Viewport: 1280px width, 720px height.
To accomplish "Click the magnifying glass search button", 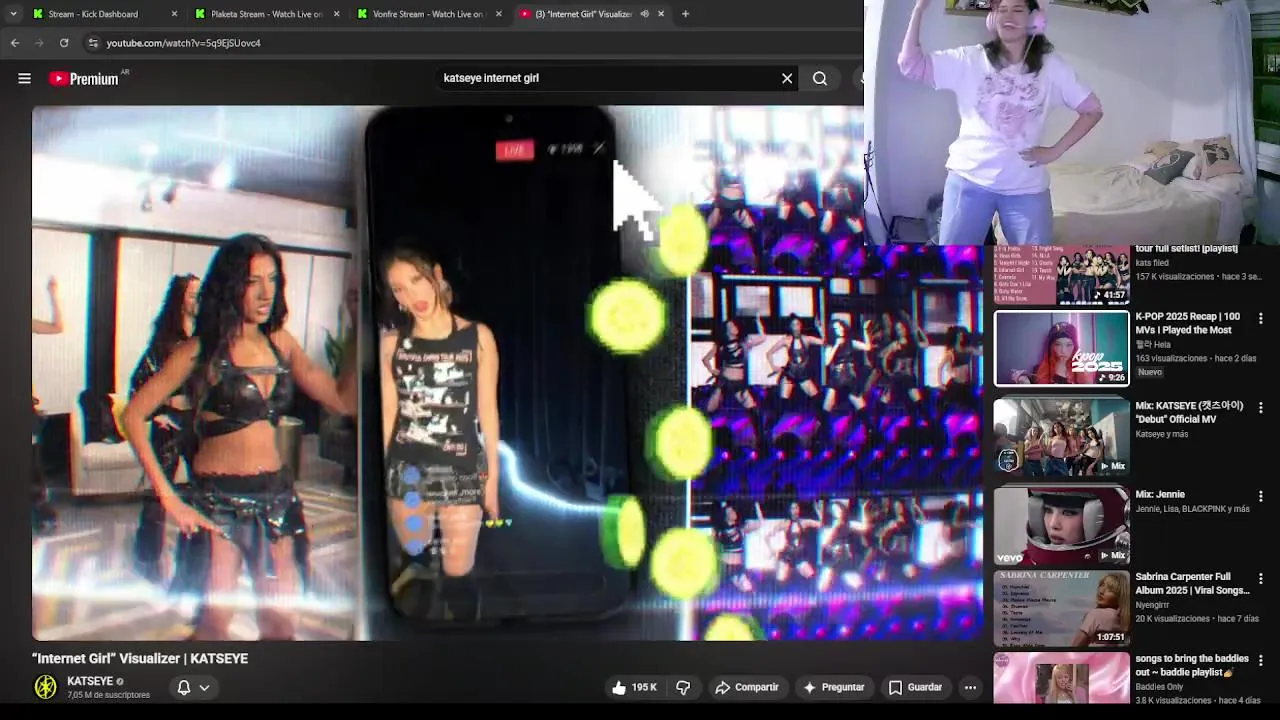I will coord(820,78).
